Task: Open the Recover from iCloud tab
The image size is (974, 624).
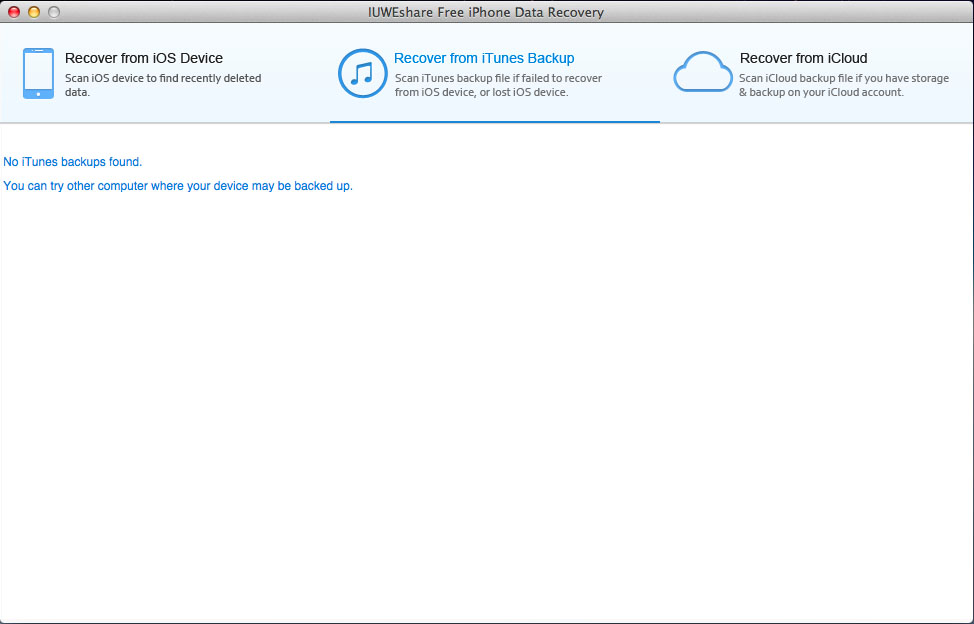Action: pos(816,73)
